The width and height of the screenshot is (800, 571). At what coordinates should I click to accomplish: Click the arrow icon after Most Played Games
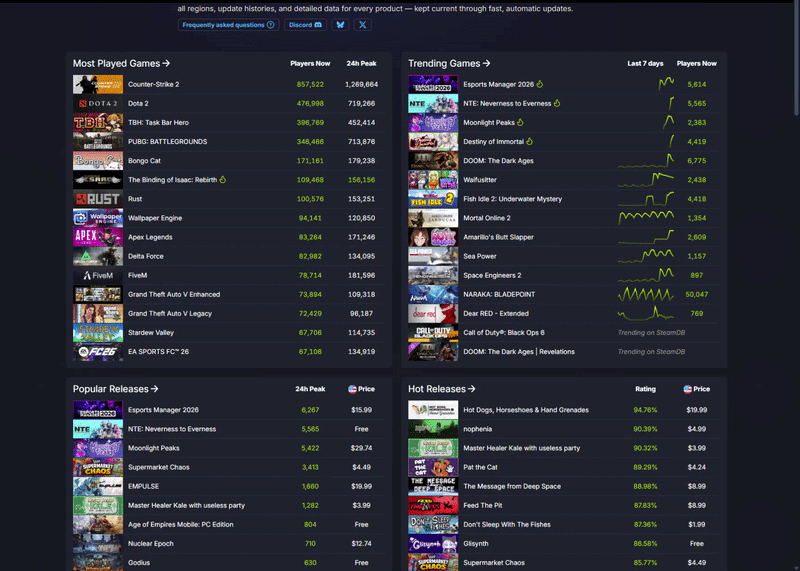click(x=166, y=63)
